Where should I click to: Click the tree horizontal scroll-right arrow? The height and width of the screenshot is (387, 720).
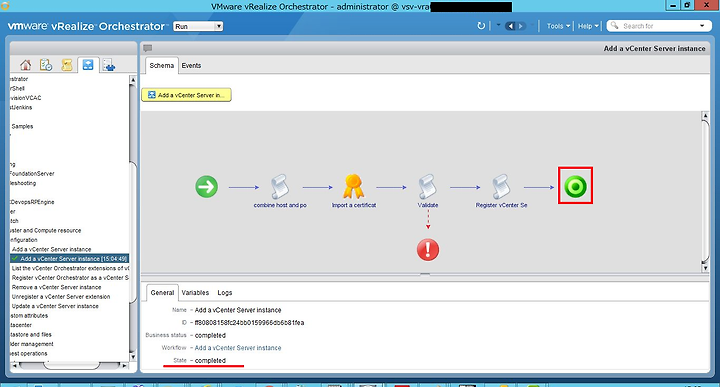click(x=124, y=366)
